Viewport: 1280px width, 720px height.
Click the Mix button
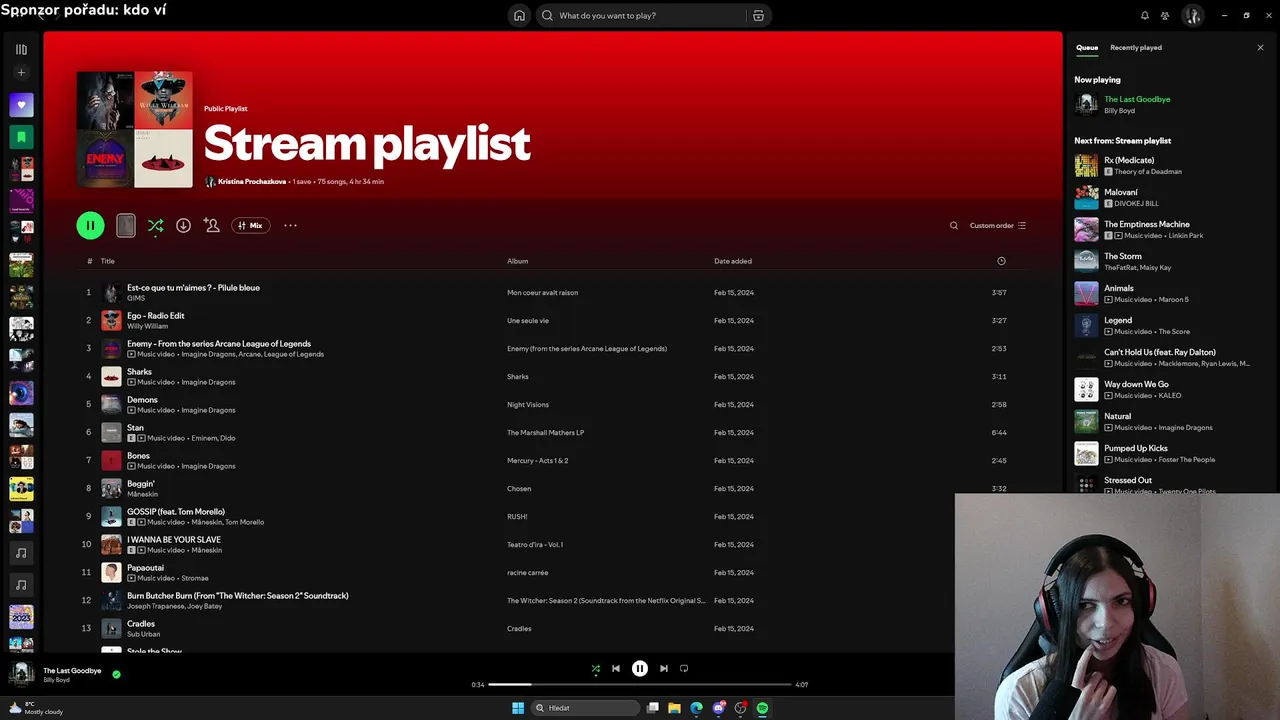click(x=251, y=226)
